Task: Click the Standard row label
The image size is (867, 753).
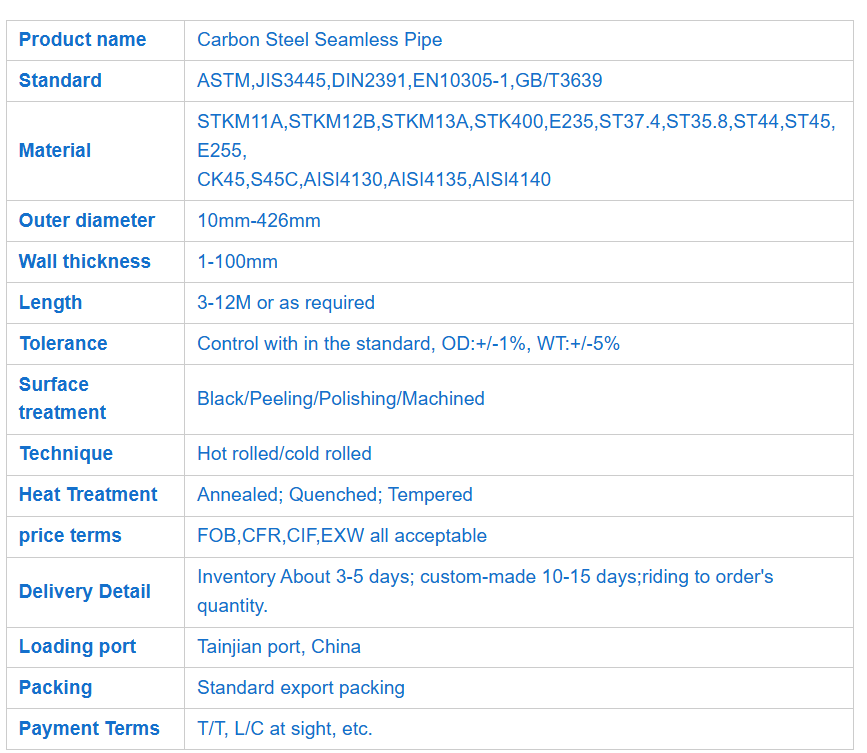Action: point(60,81)
